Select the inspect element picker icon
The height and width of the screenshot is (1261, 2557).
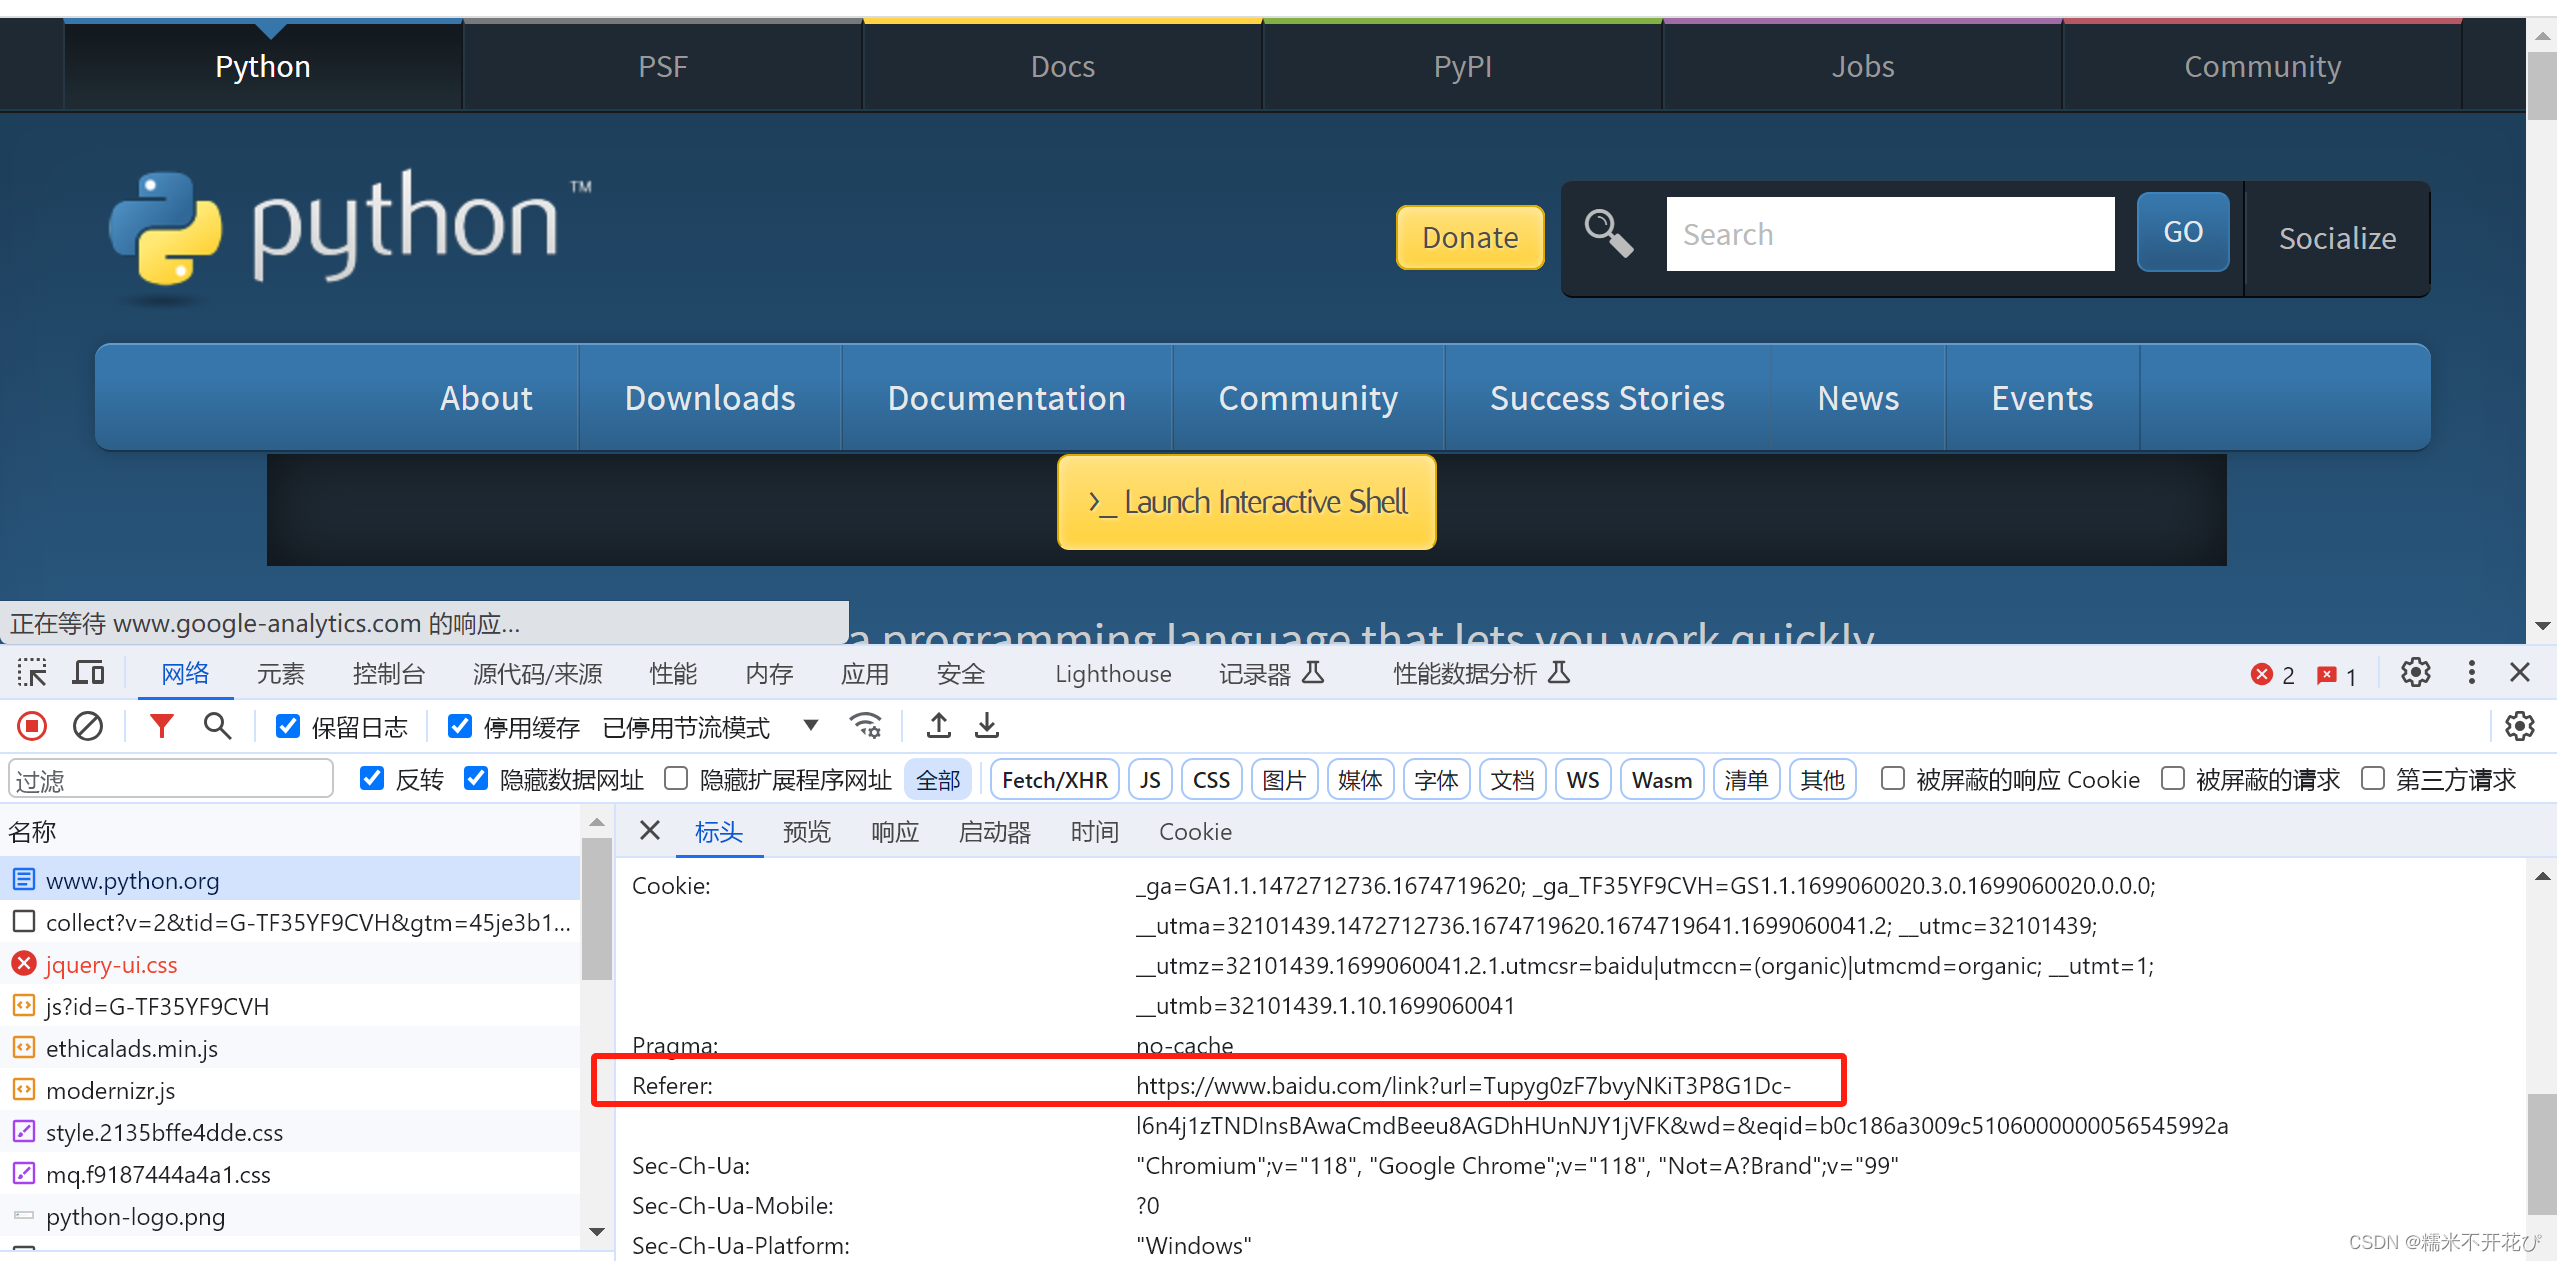pos(32,673)
